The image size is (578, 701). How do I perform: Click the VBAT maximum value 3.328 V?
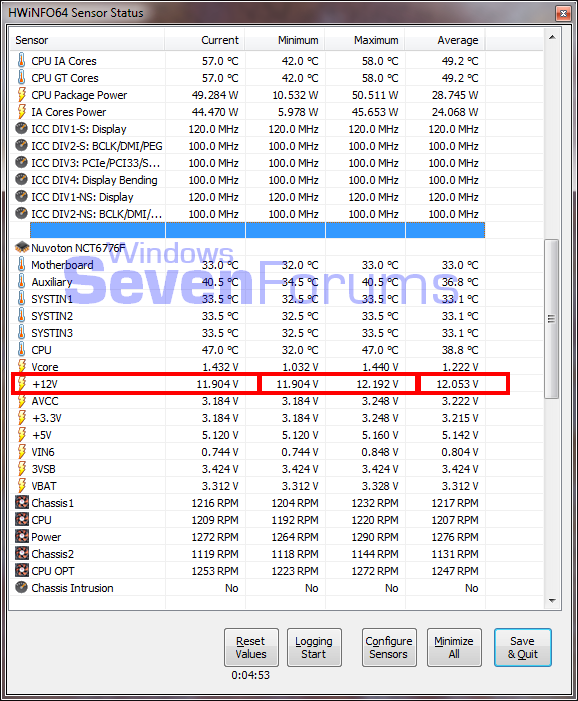[x=380, y=486]
